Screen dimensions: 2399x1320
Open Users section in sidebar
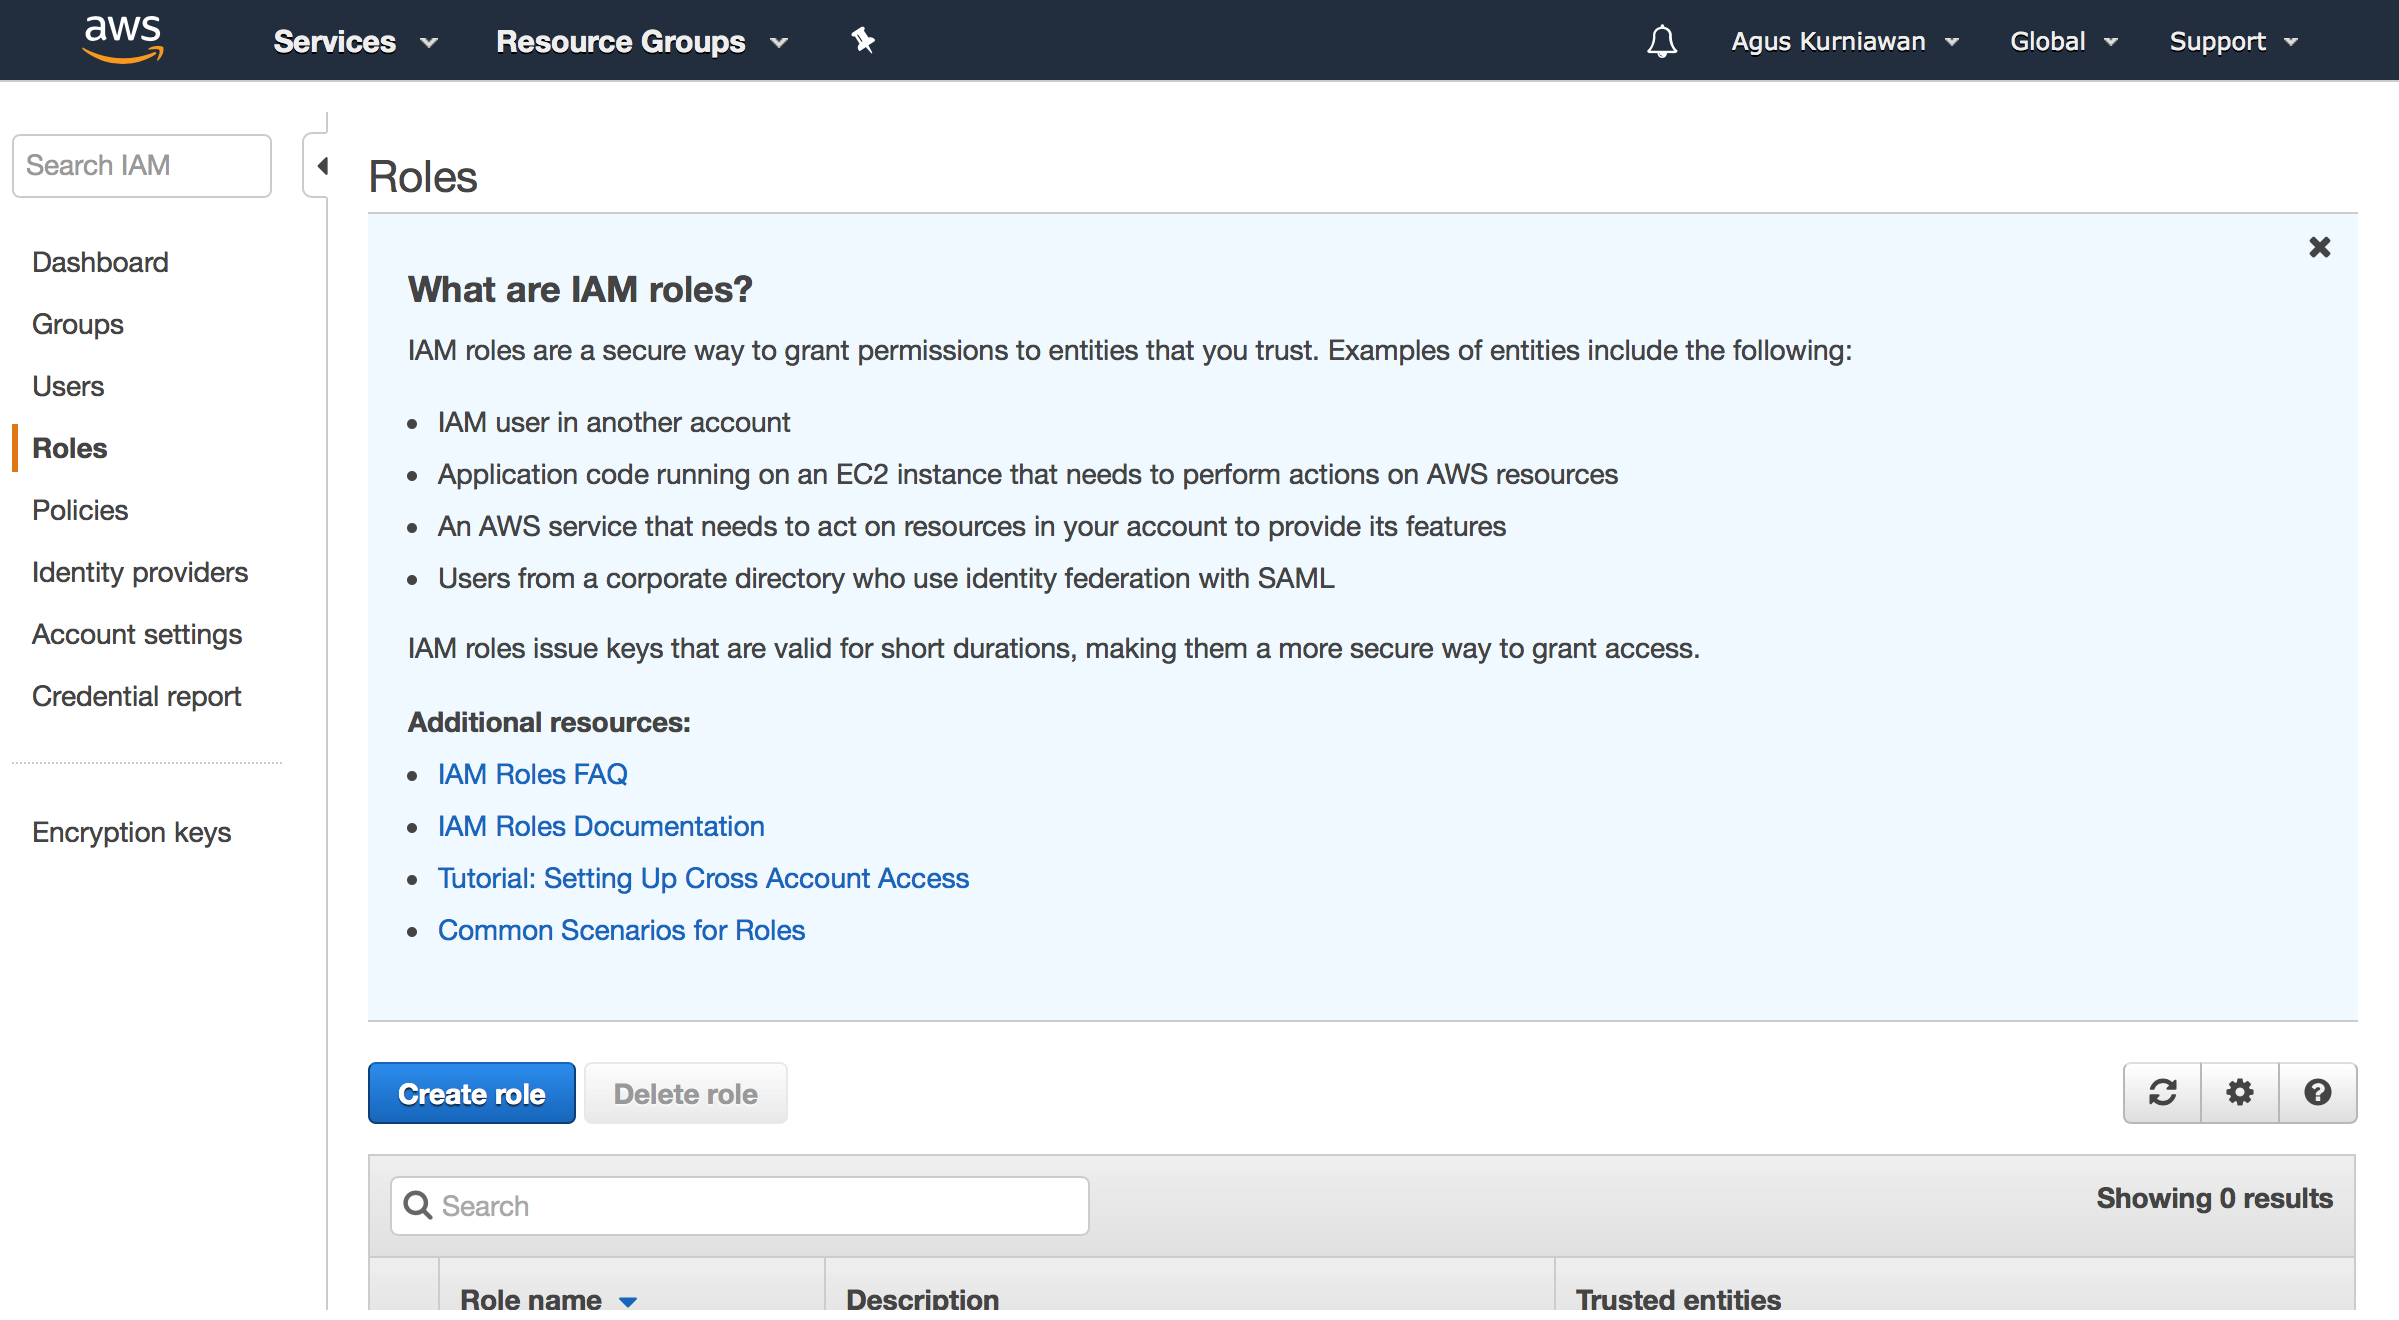(x=68, y=386)
